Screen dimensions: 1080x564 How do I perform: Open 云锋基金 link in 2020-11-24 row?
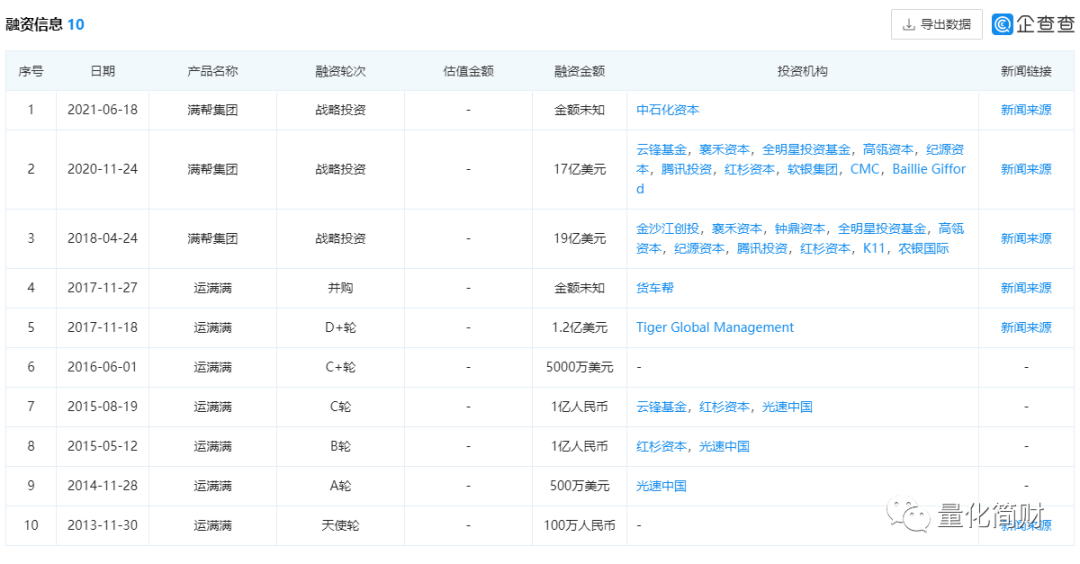pyautogui.click(x=661, y=149)
